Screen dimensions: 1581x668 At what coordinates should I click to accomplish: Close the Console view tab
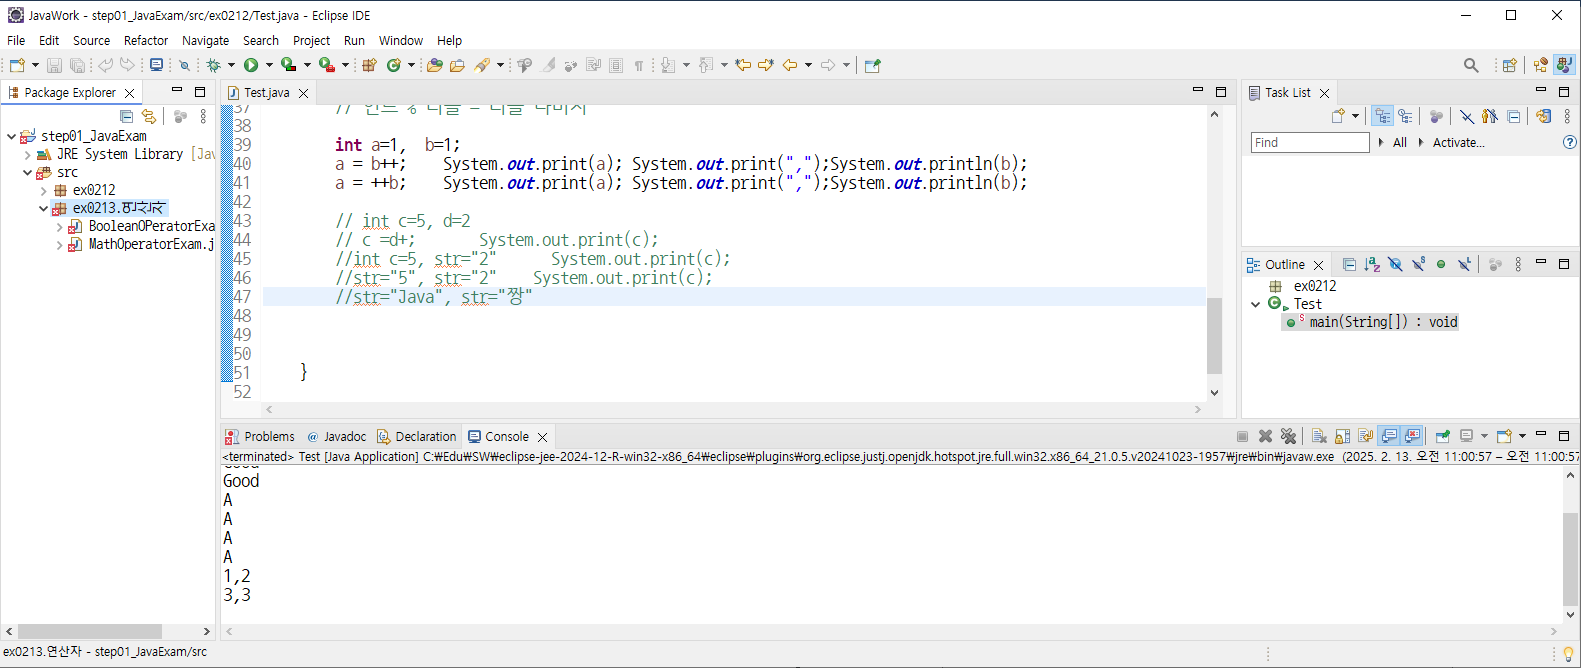(542, 437)
